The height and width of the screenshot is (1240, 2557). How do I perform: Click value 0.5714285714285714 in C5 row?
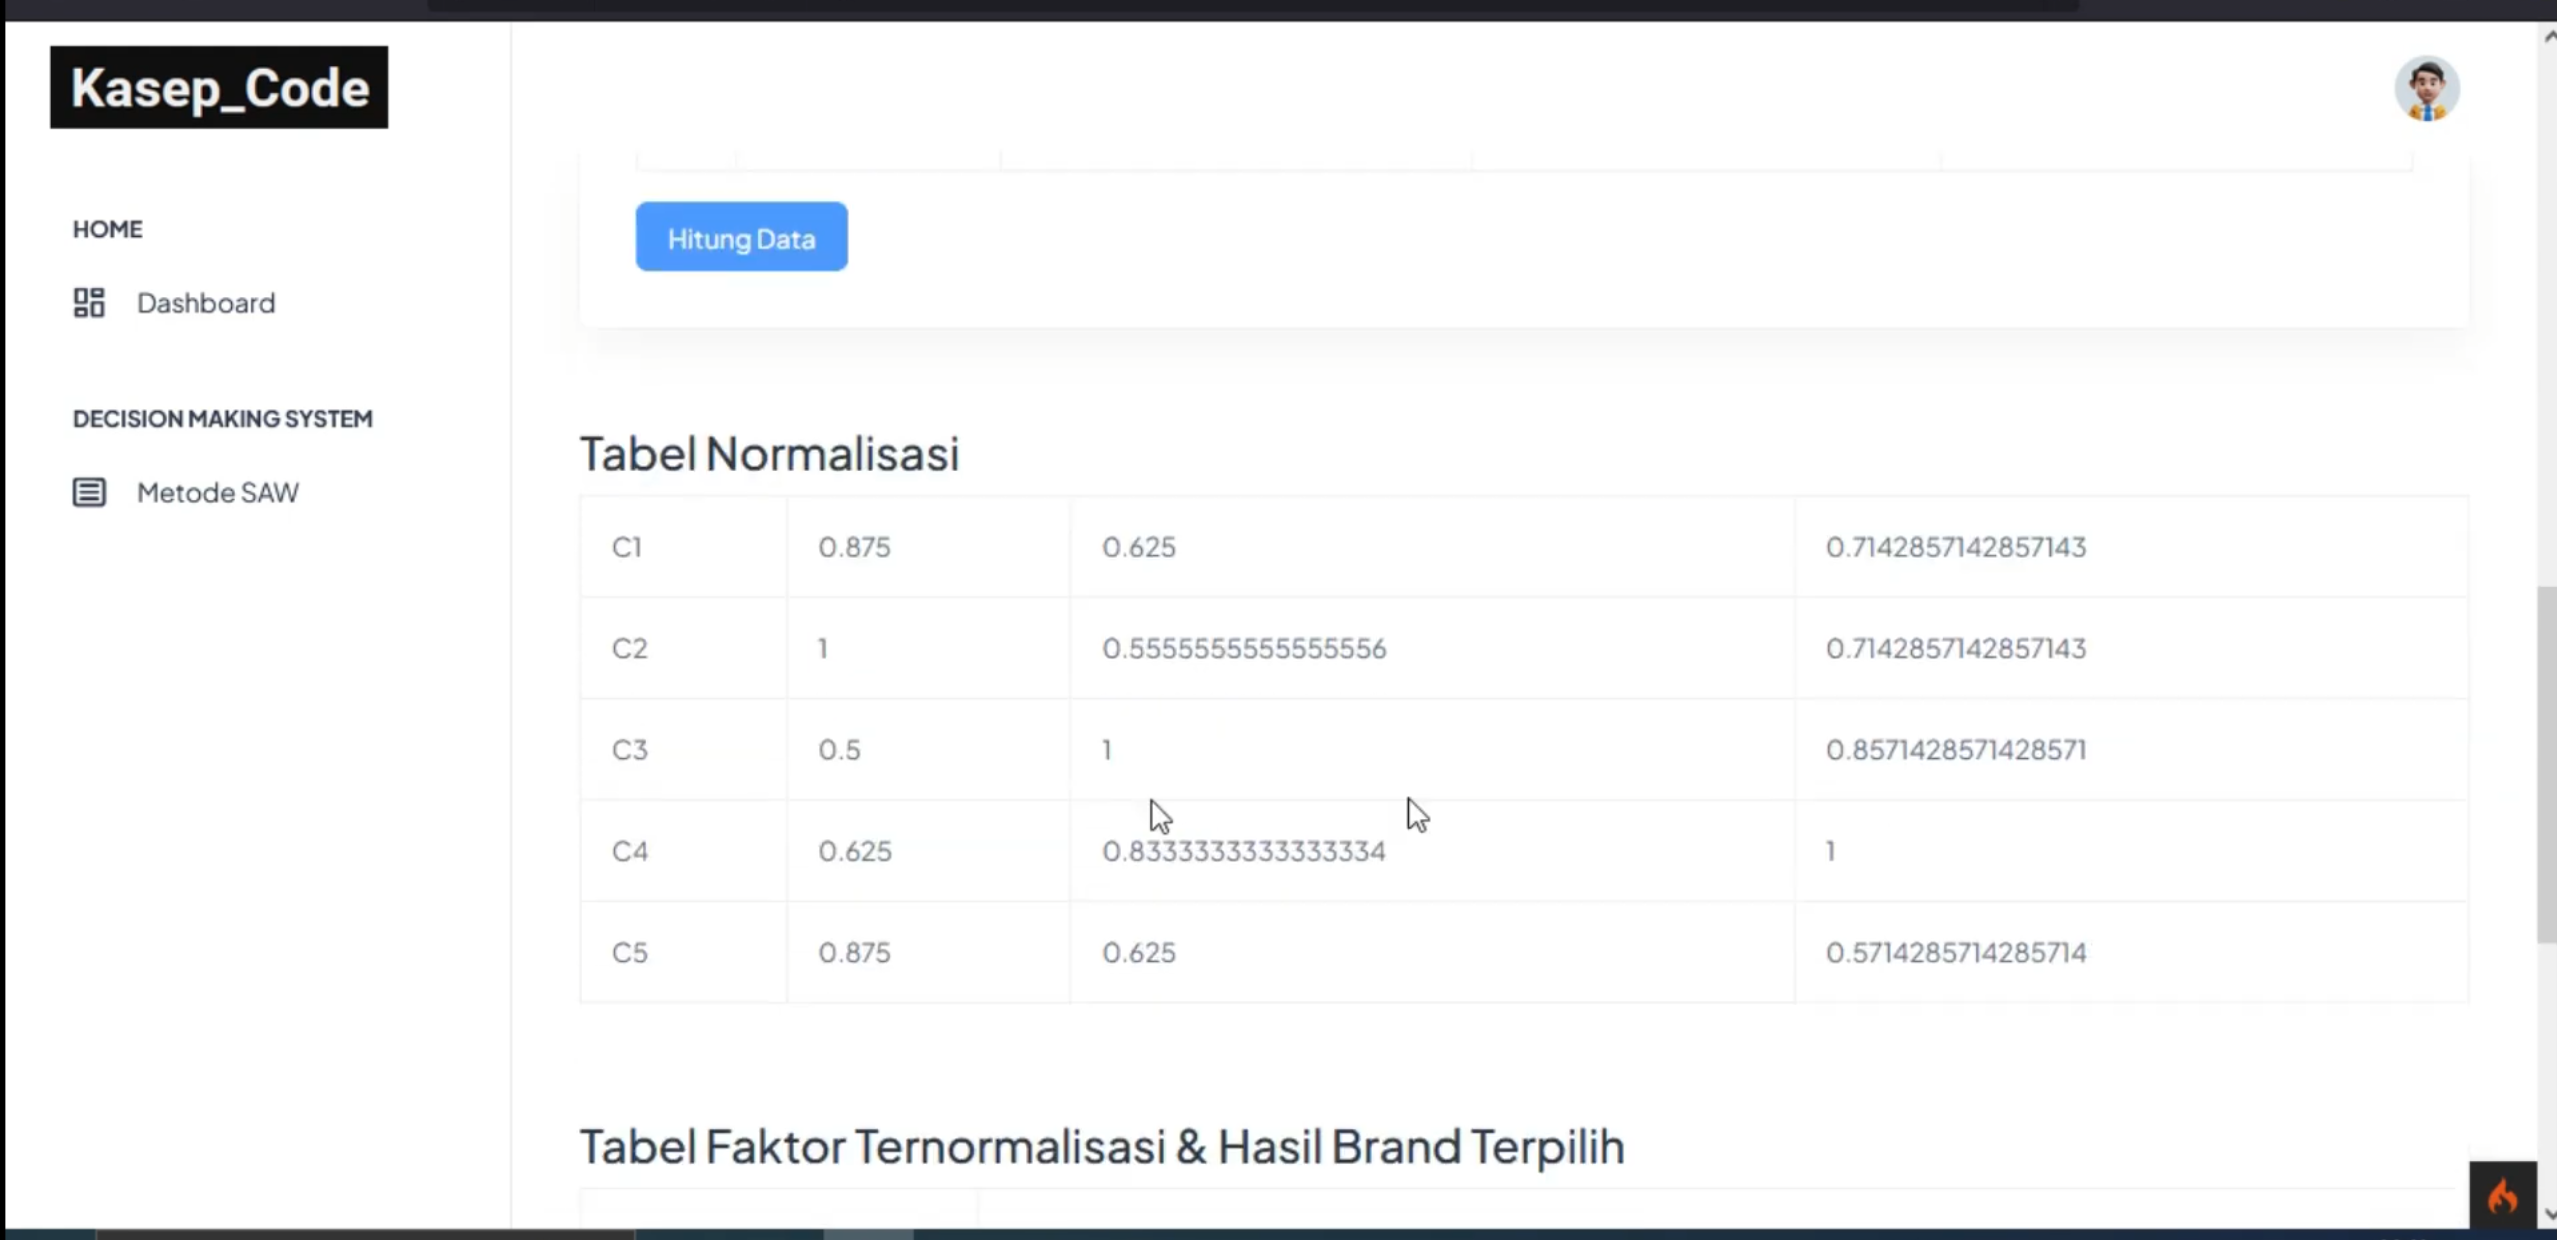pyautogui.click(x=1955, y=952)
